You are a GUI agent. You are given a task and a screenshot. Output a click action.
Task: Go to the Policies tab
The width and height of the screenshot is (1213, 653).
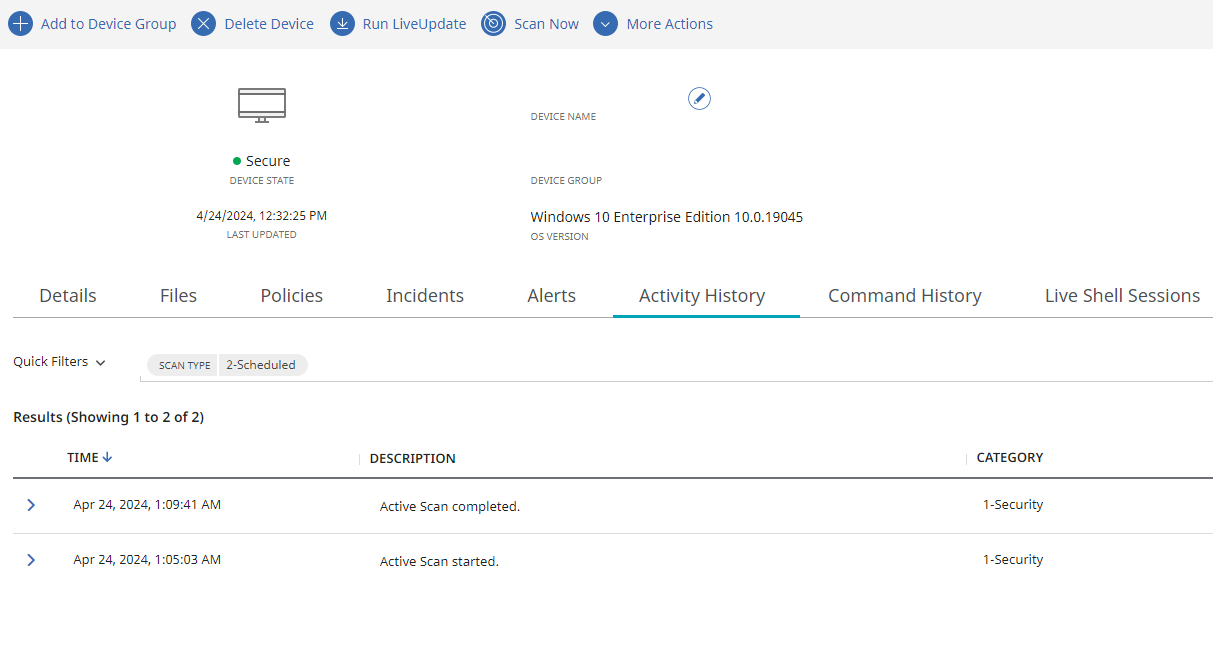(x=291, y=296)
